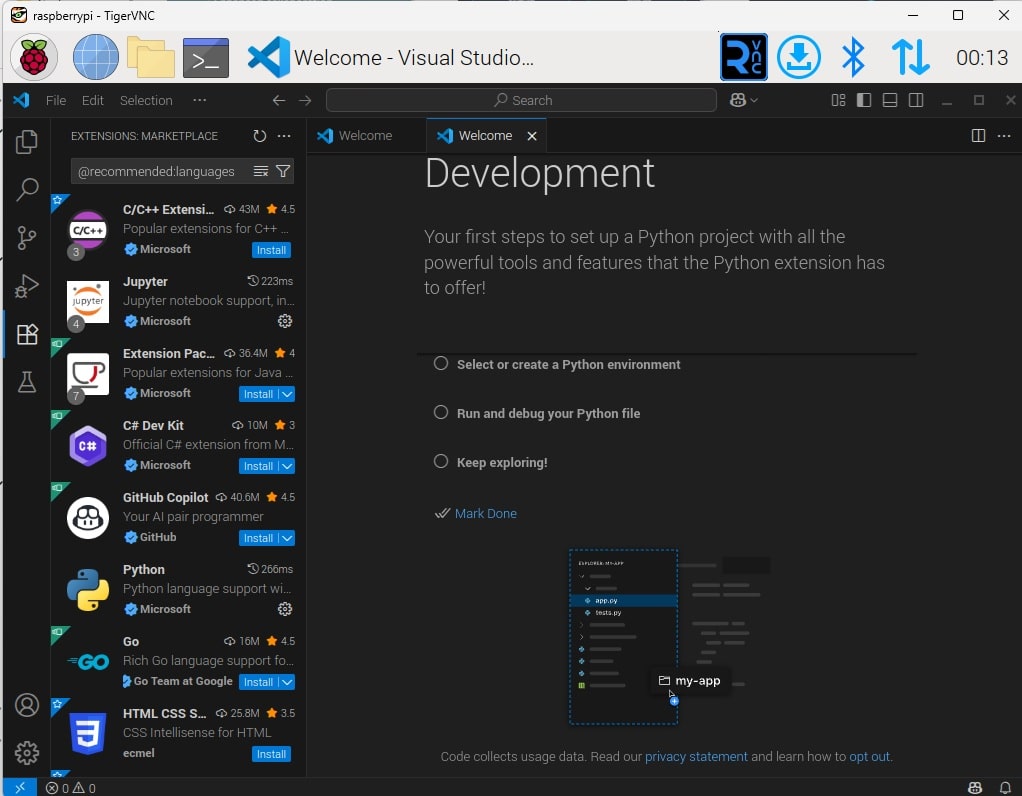
Task: Install the C# Dev Kit extension
Action: [x=258, y=466]
